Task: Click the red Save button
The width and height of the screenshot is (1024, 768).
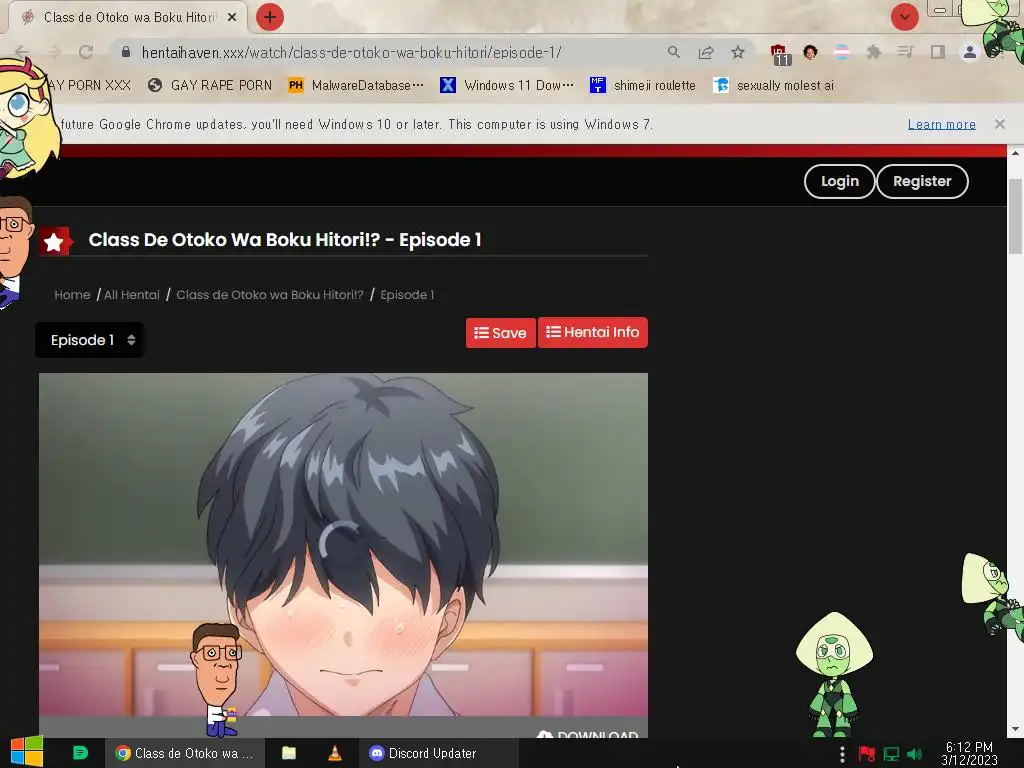Action: [500, 333]
